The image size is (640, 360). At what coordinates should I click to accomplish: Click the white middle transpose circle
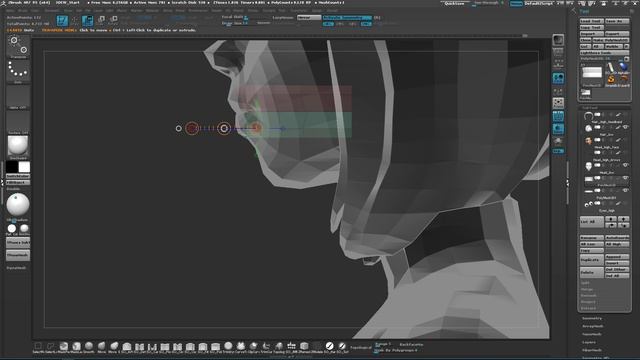(224, 128)
